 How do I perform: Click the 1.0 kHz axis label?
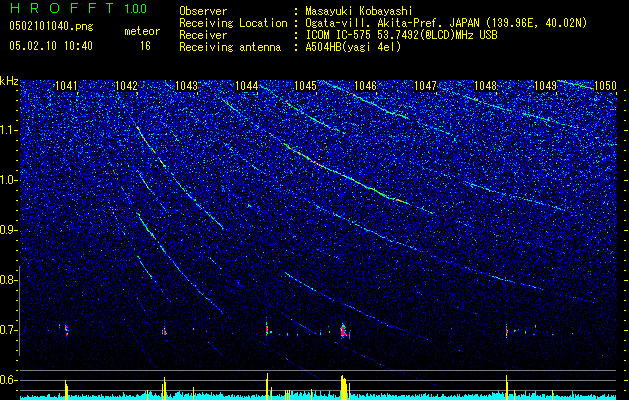click(x=9, y=180)
